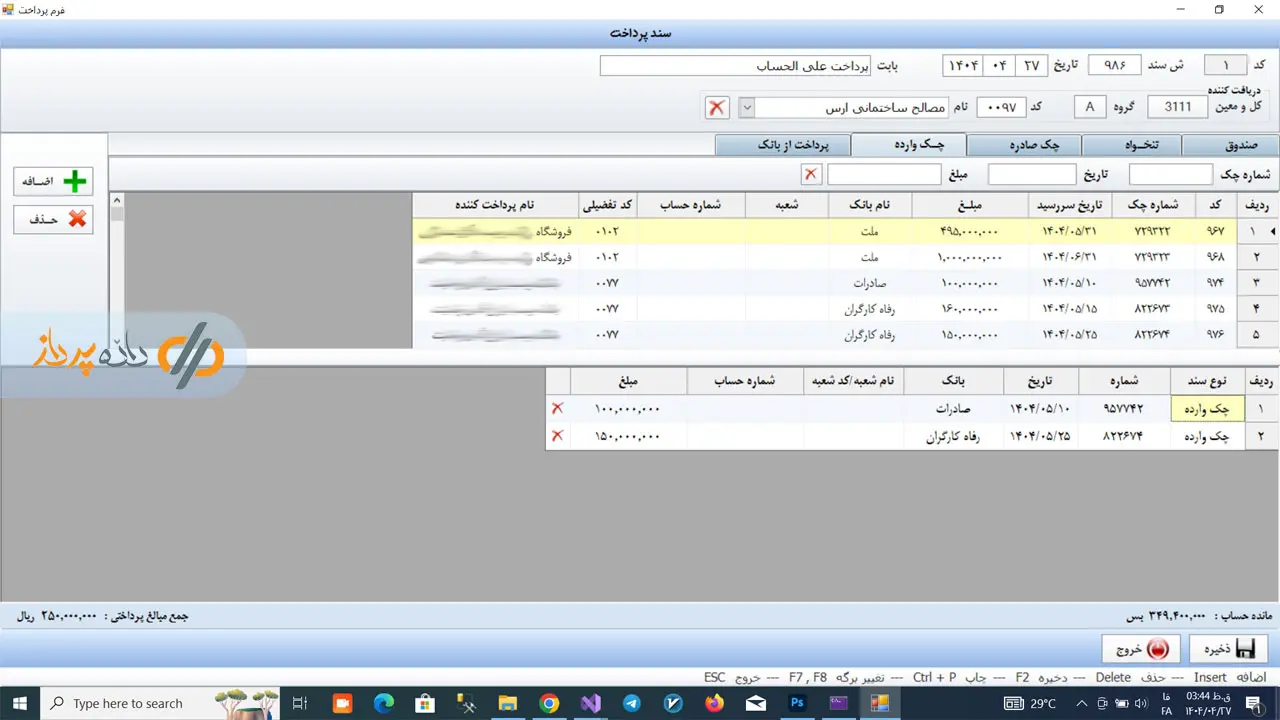Click the red X Delete (حذف) button
The image size is (1280, 720).
(x=52, y=219)
